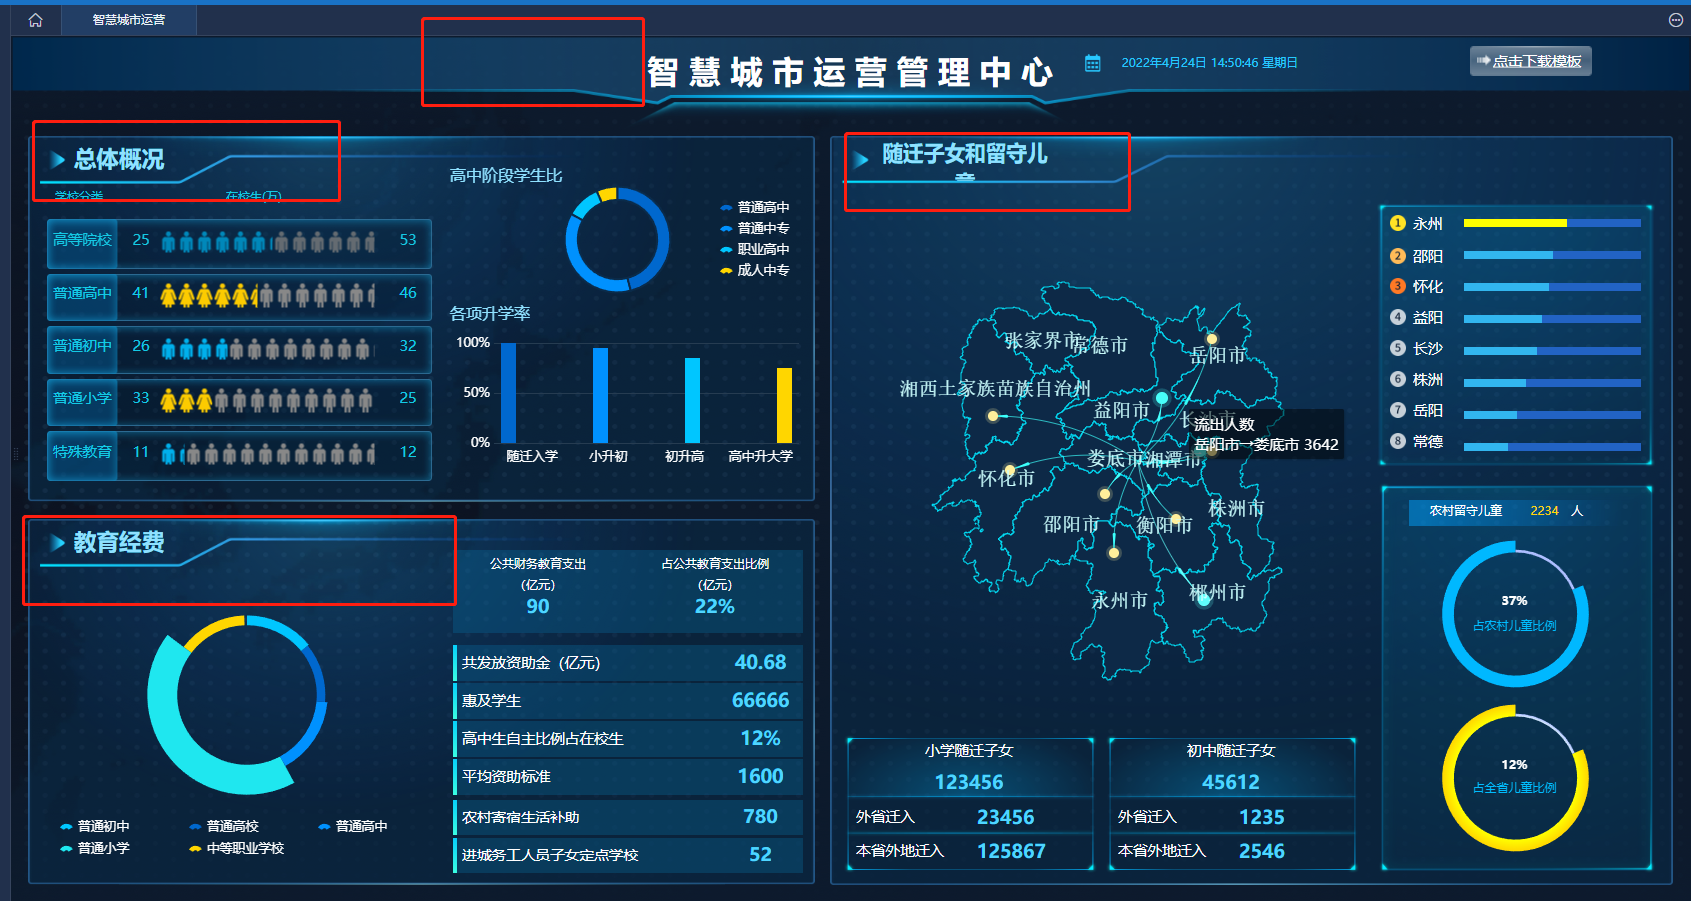Viewport: 1691px width, 901px height.
Task: Click 永州市 on the map
Action: (x=1119, y=601)
